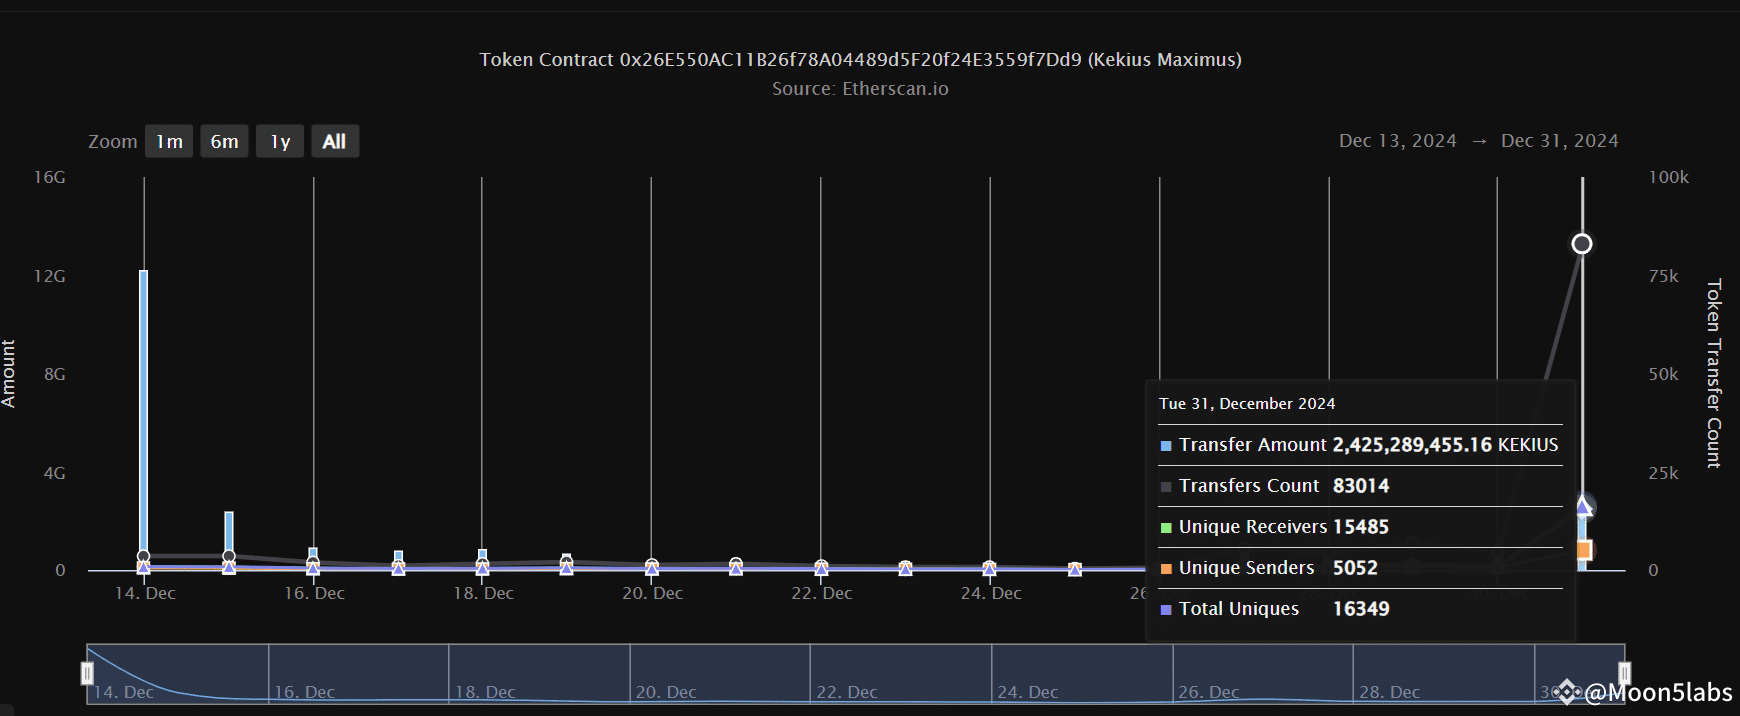This screenshot has height=716, width=1740.
Task: Click the Transfers Count 83014 tooltip row
Action: click(1360, 486)
